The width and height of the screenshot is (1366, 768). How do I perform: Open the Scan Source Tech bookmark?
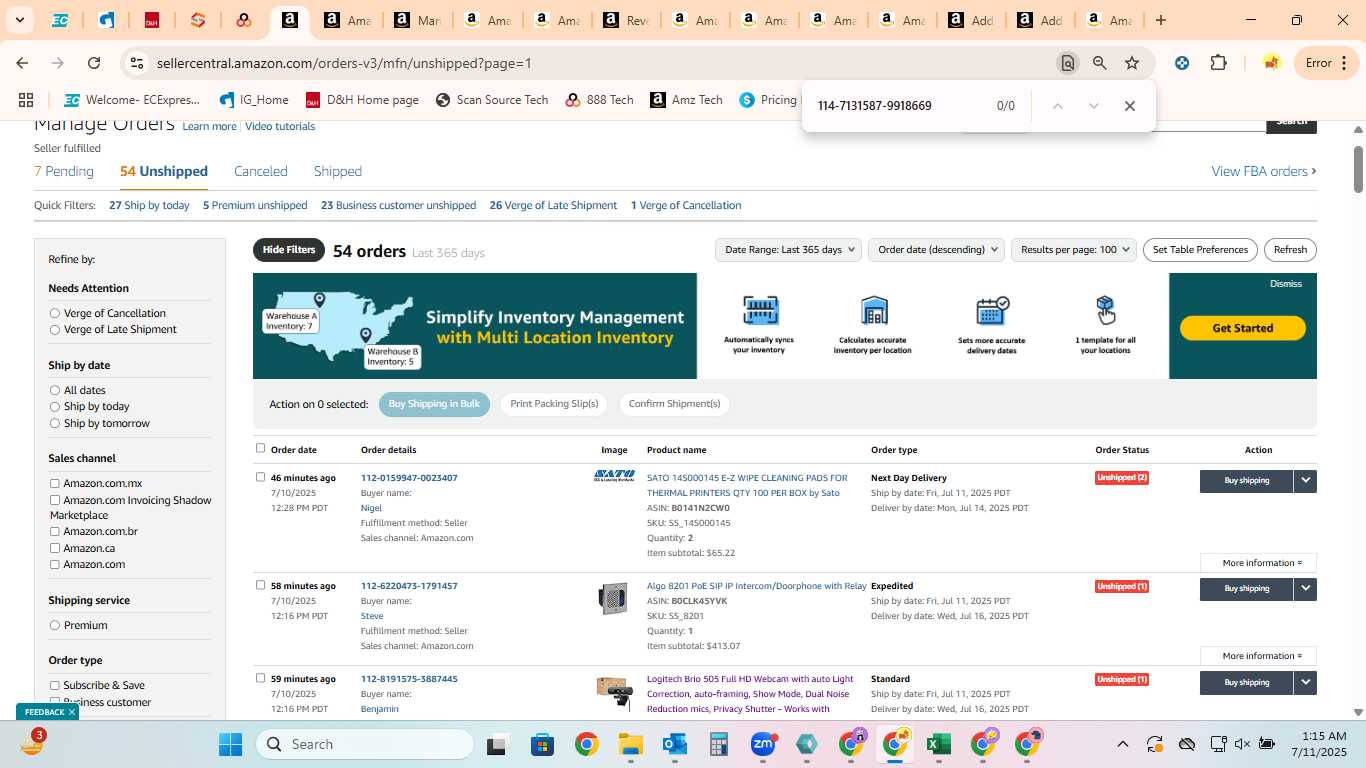coord(492,100)
